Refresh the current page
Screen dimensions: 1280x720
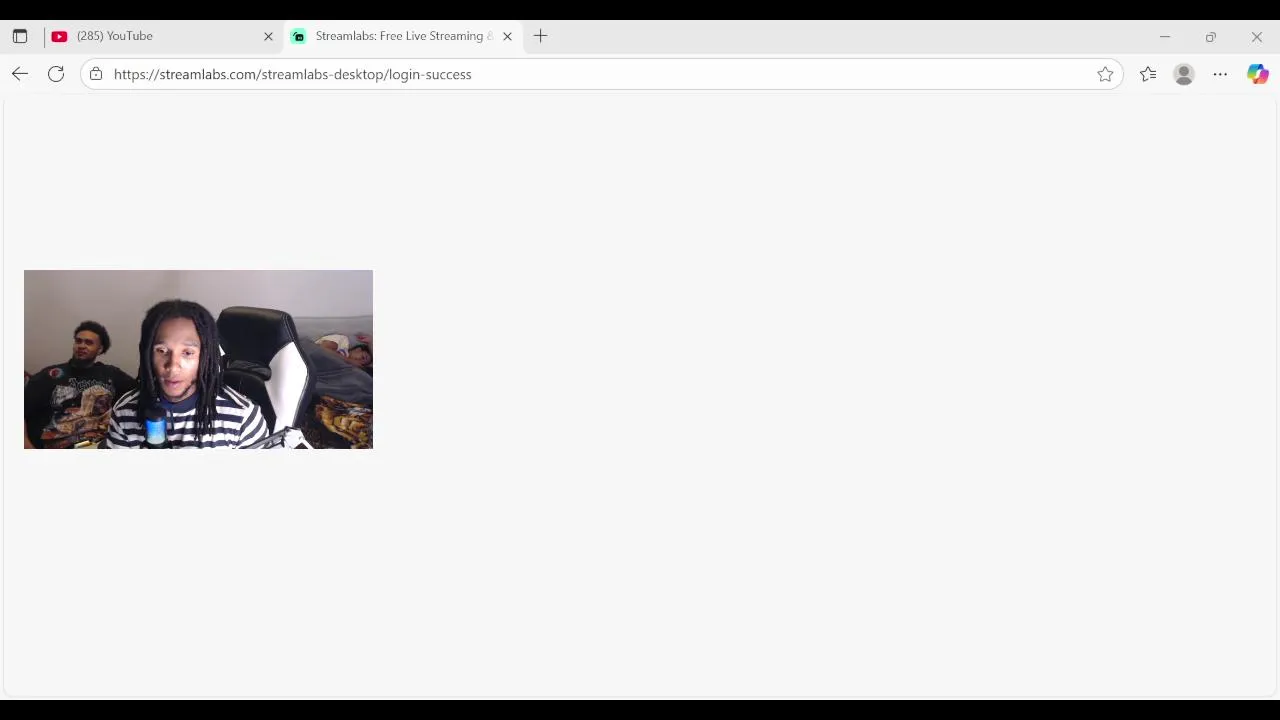point(56,74)
